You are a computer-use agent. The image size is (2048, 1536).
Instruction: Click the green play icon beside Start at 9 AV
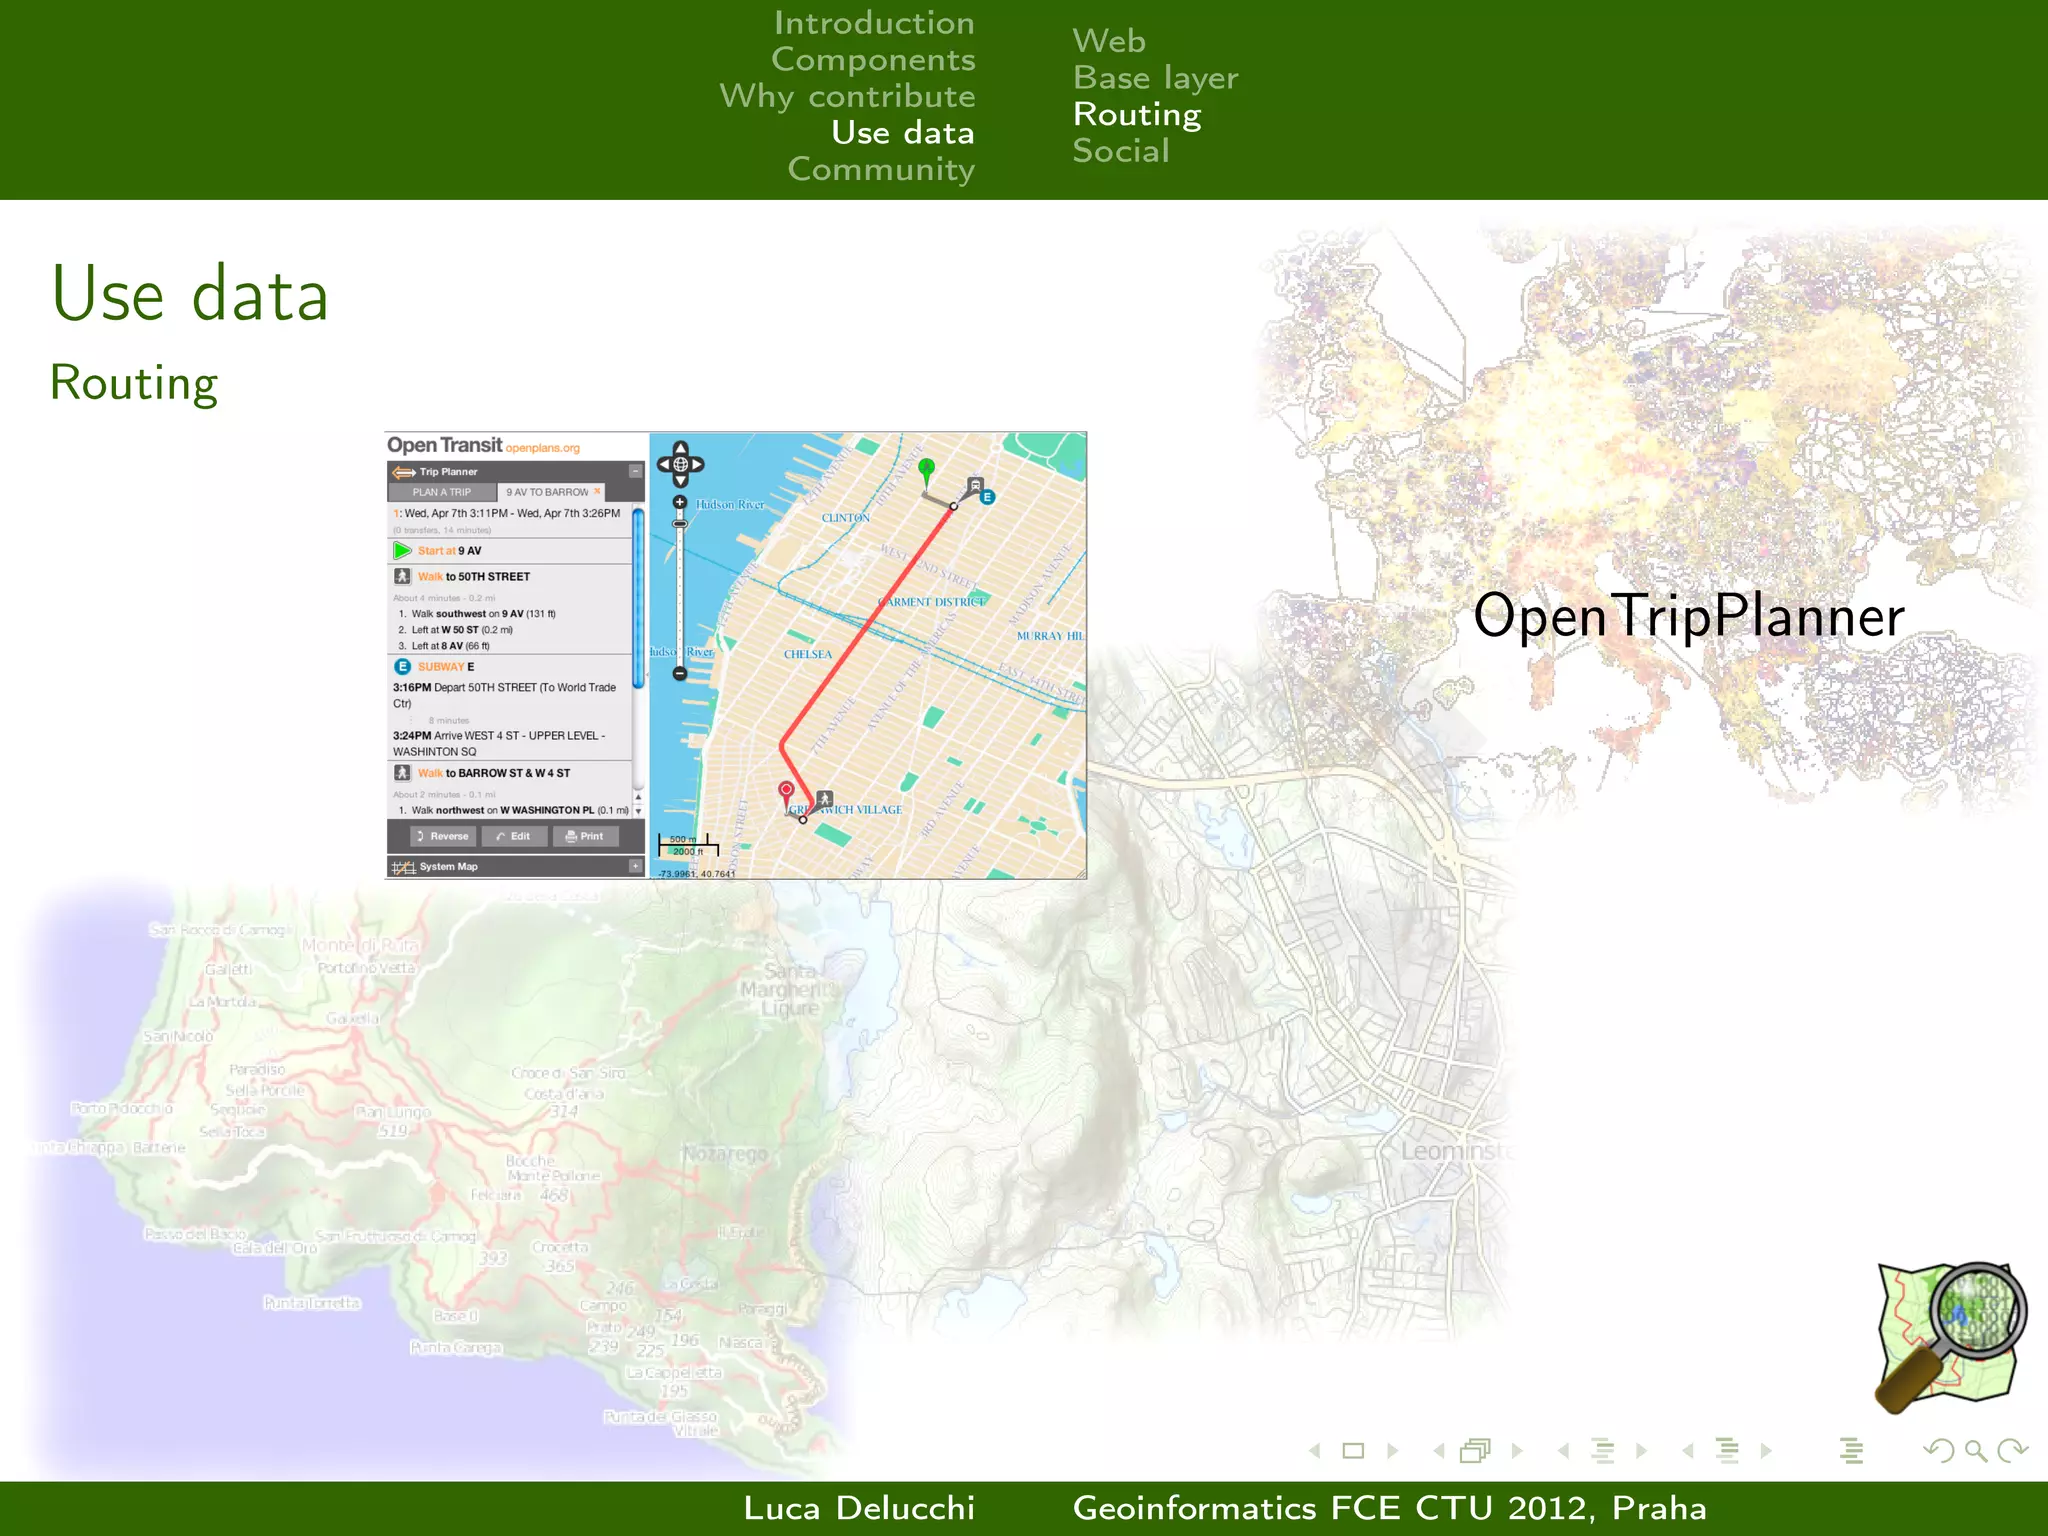point(402,550)
